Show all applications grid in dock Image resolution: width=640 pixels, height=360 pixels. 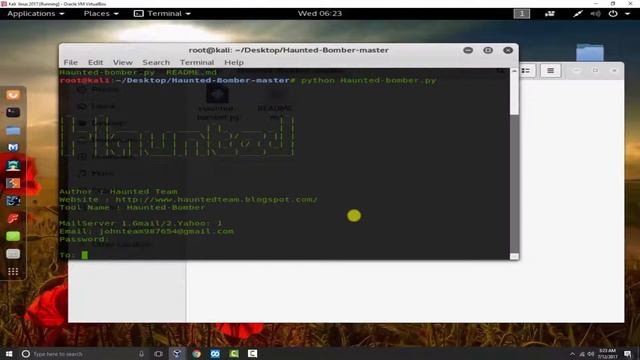pyautogui.click(x=13, y=272)
